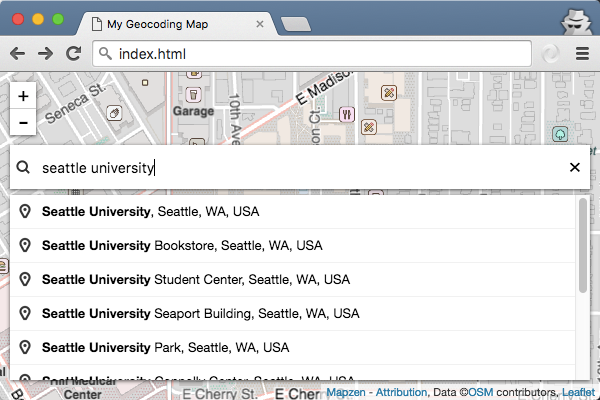Click pin icon beside Student Center result
The image size is (600, 400).
(x=25, y=279)
